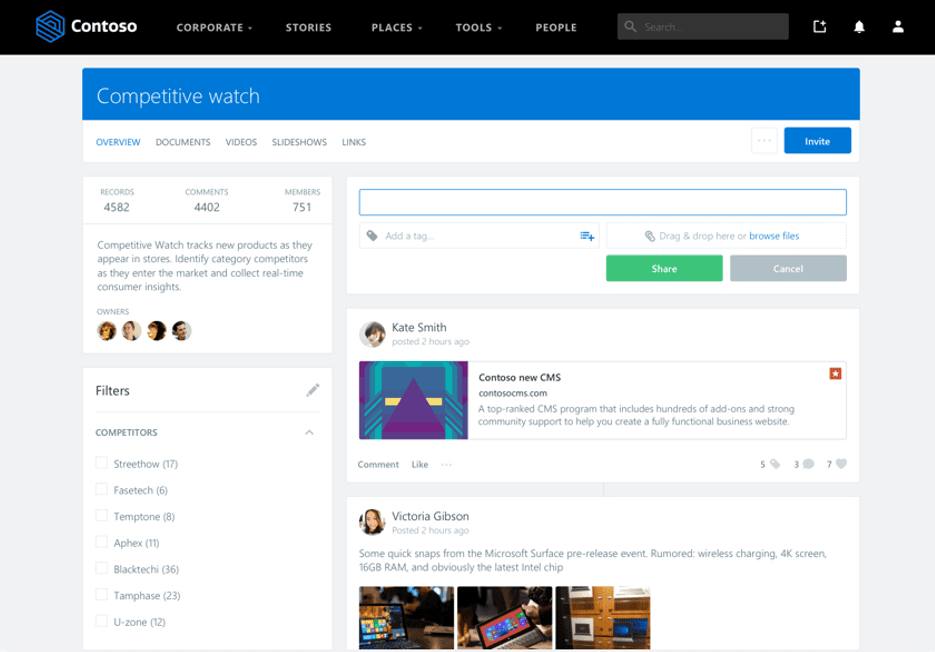This screenshot has width=935, height=652.
Task: Click the comment bubble count icon
Action: [x=808, y=464]
